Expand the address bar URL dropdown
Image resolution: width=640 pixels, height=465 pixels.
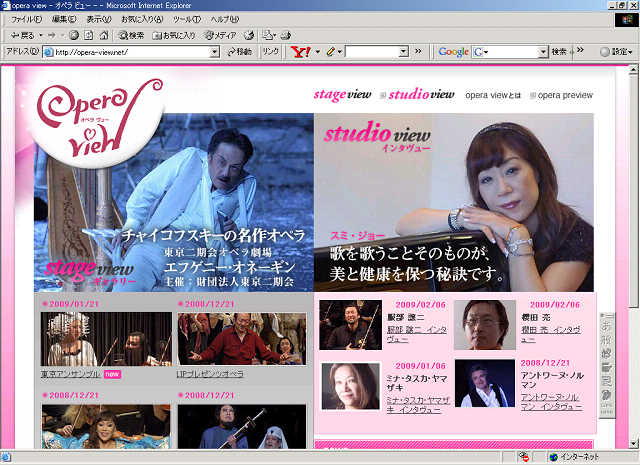coord(214,52)
